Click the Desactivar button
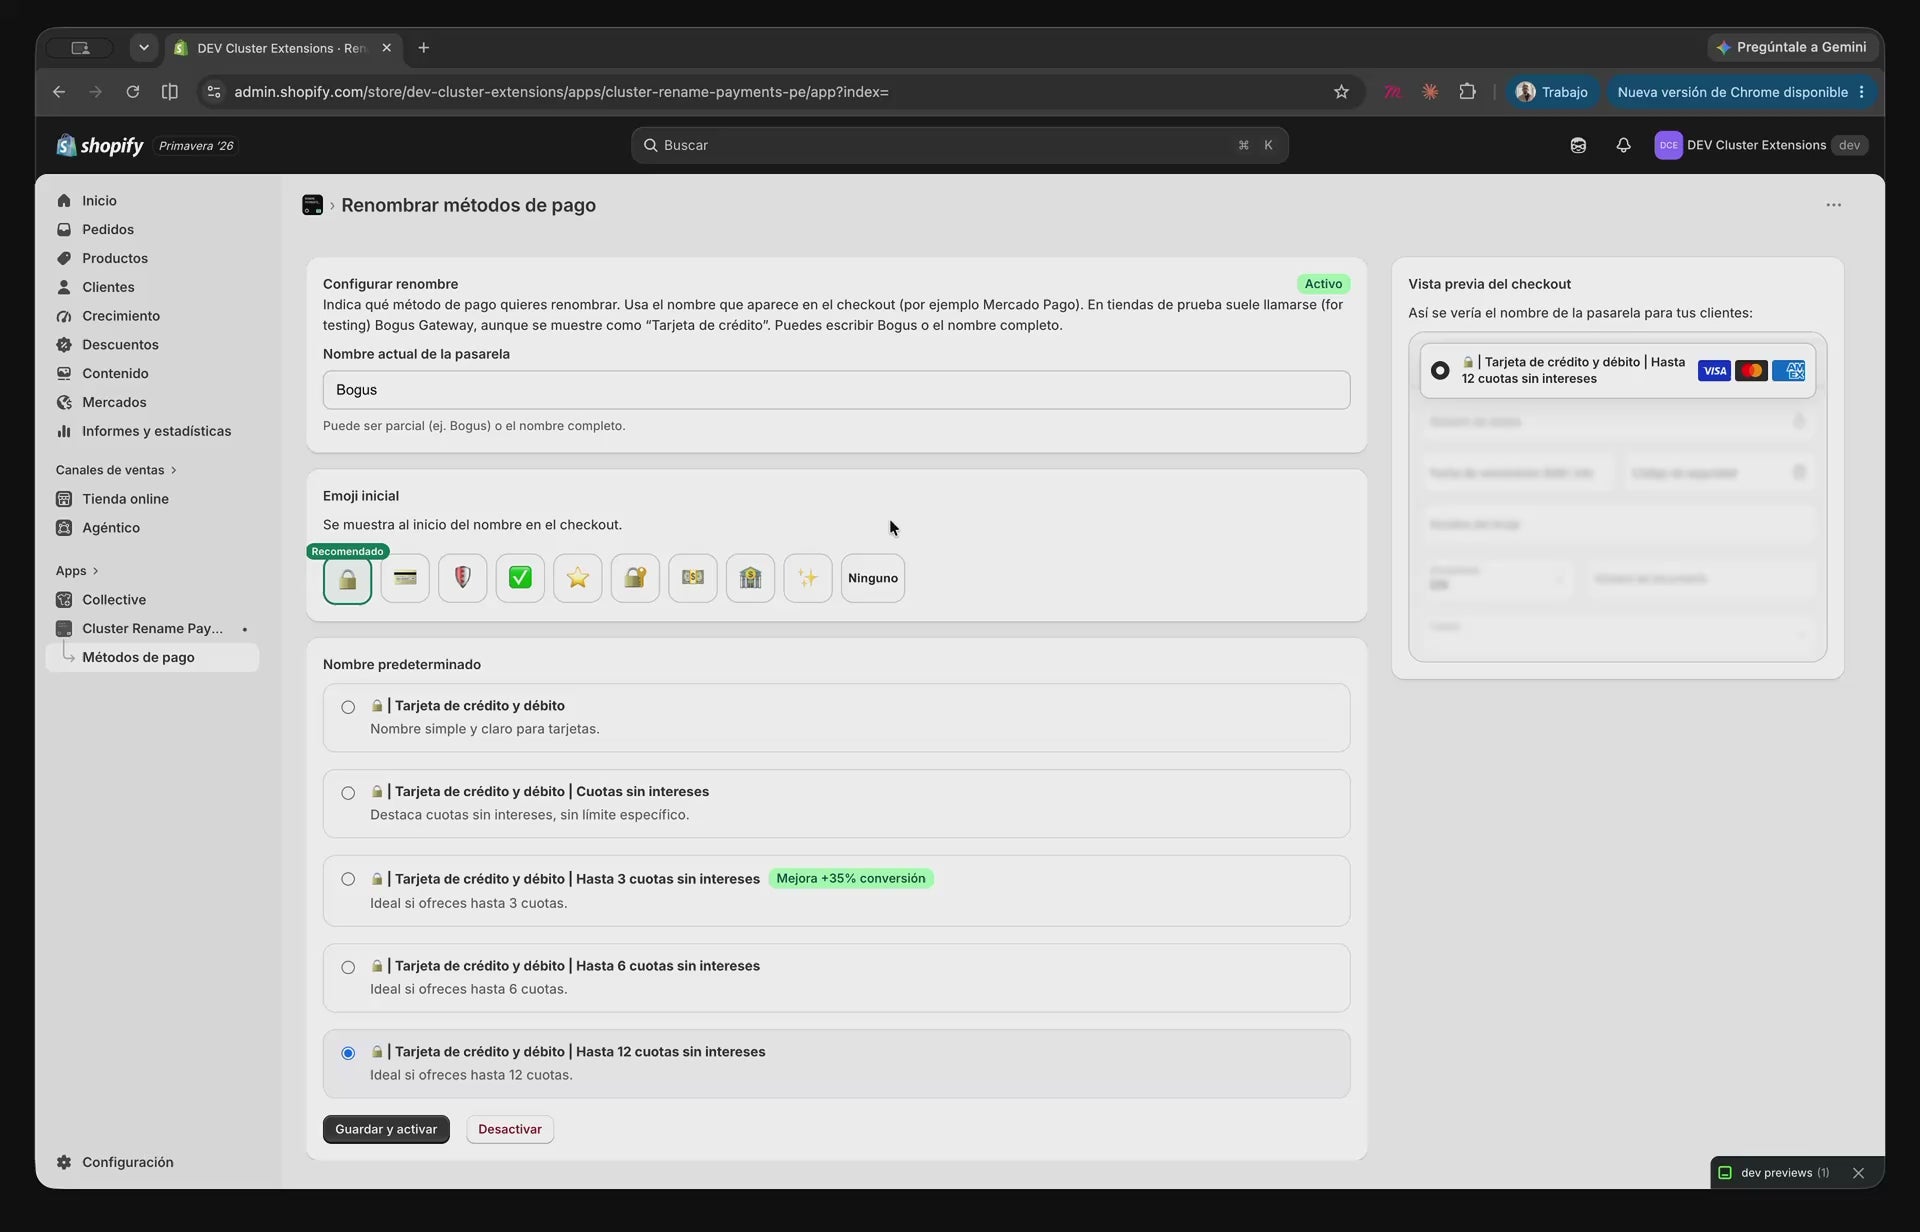 point(510,1130)
